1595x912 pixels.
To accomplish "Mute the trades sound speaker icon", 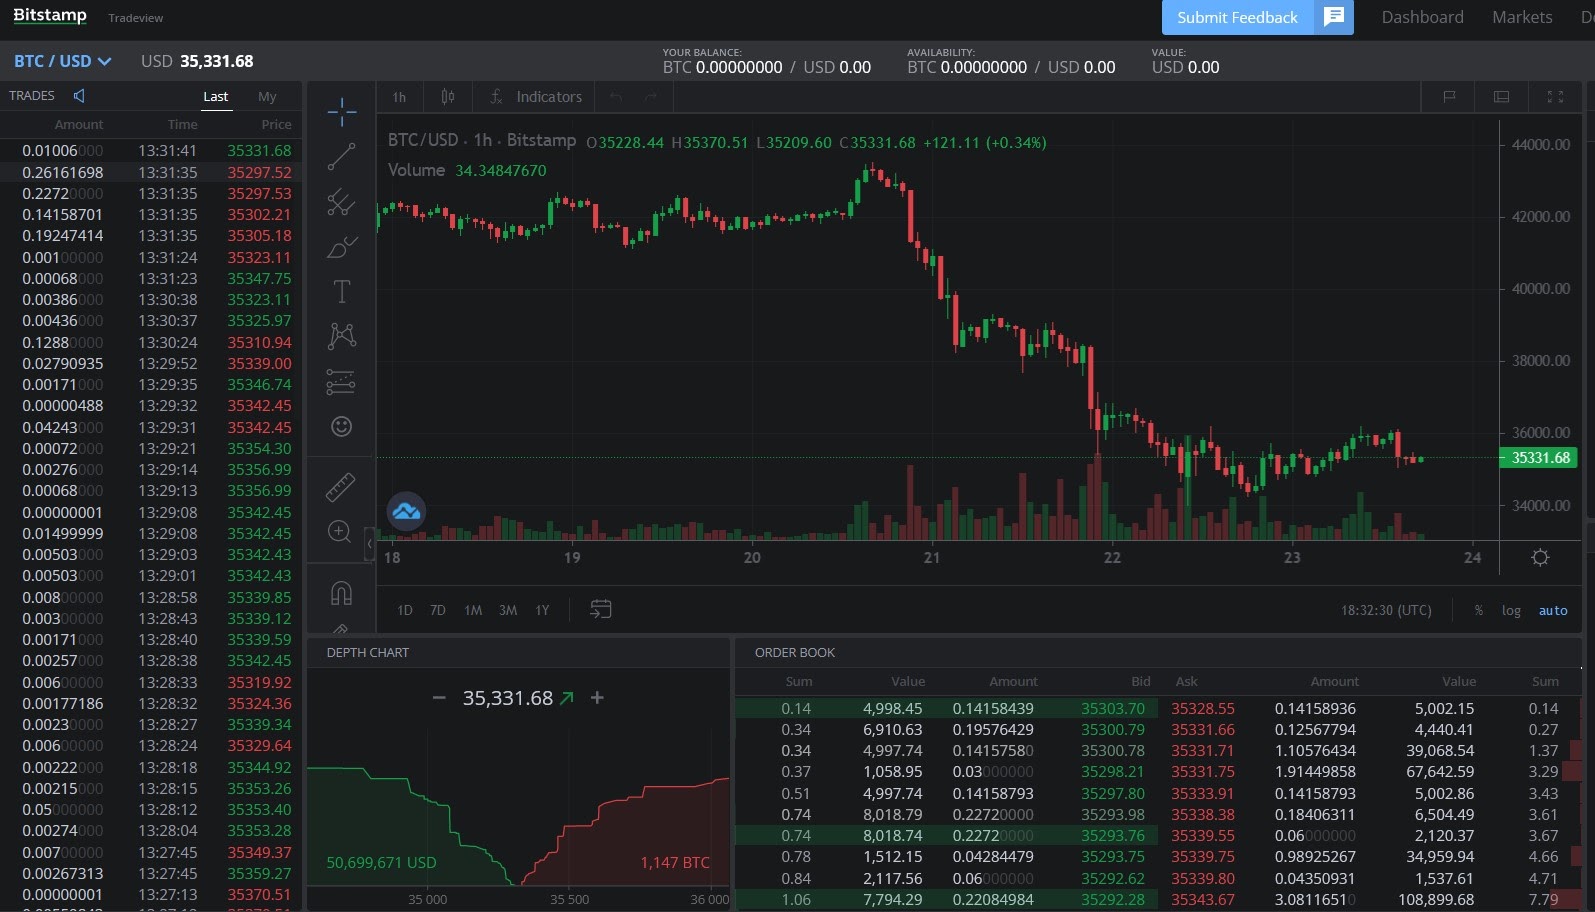I will (79, 96).
